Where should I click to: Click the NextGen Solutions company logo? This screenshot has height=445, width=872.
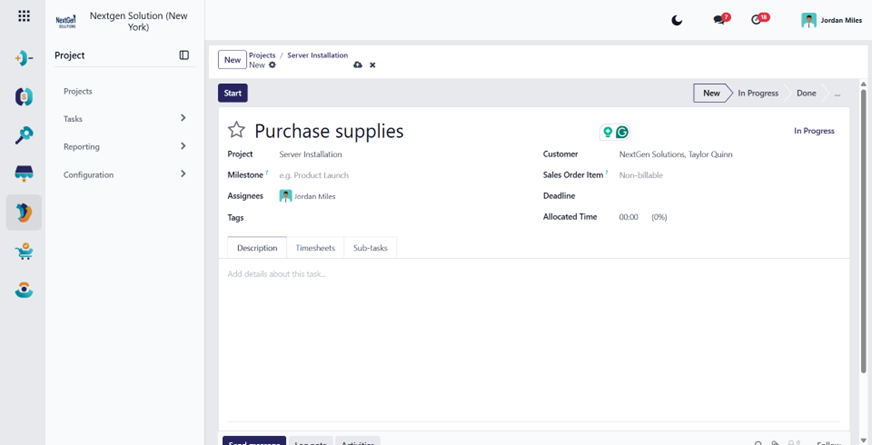66,22
